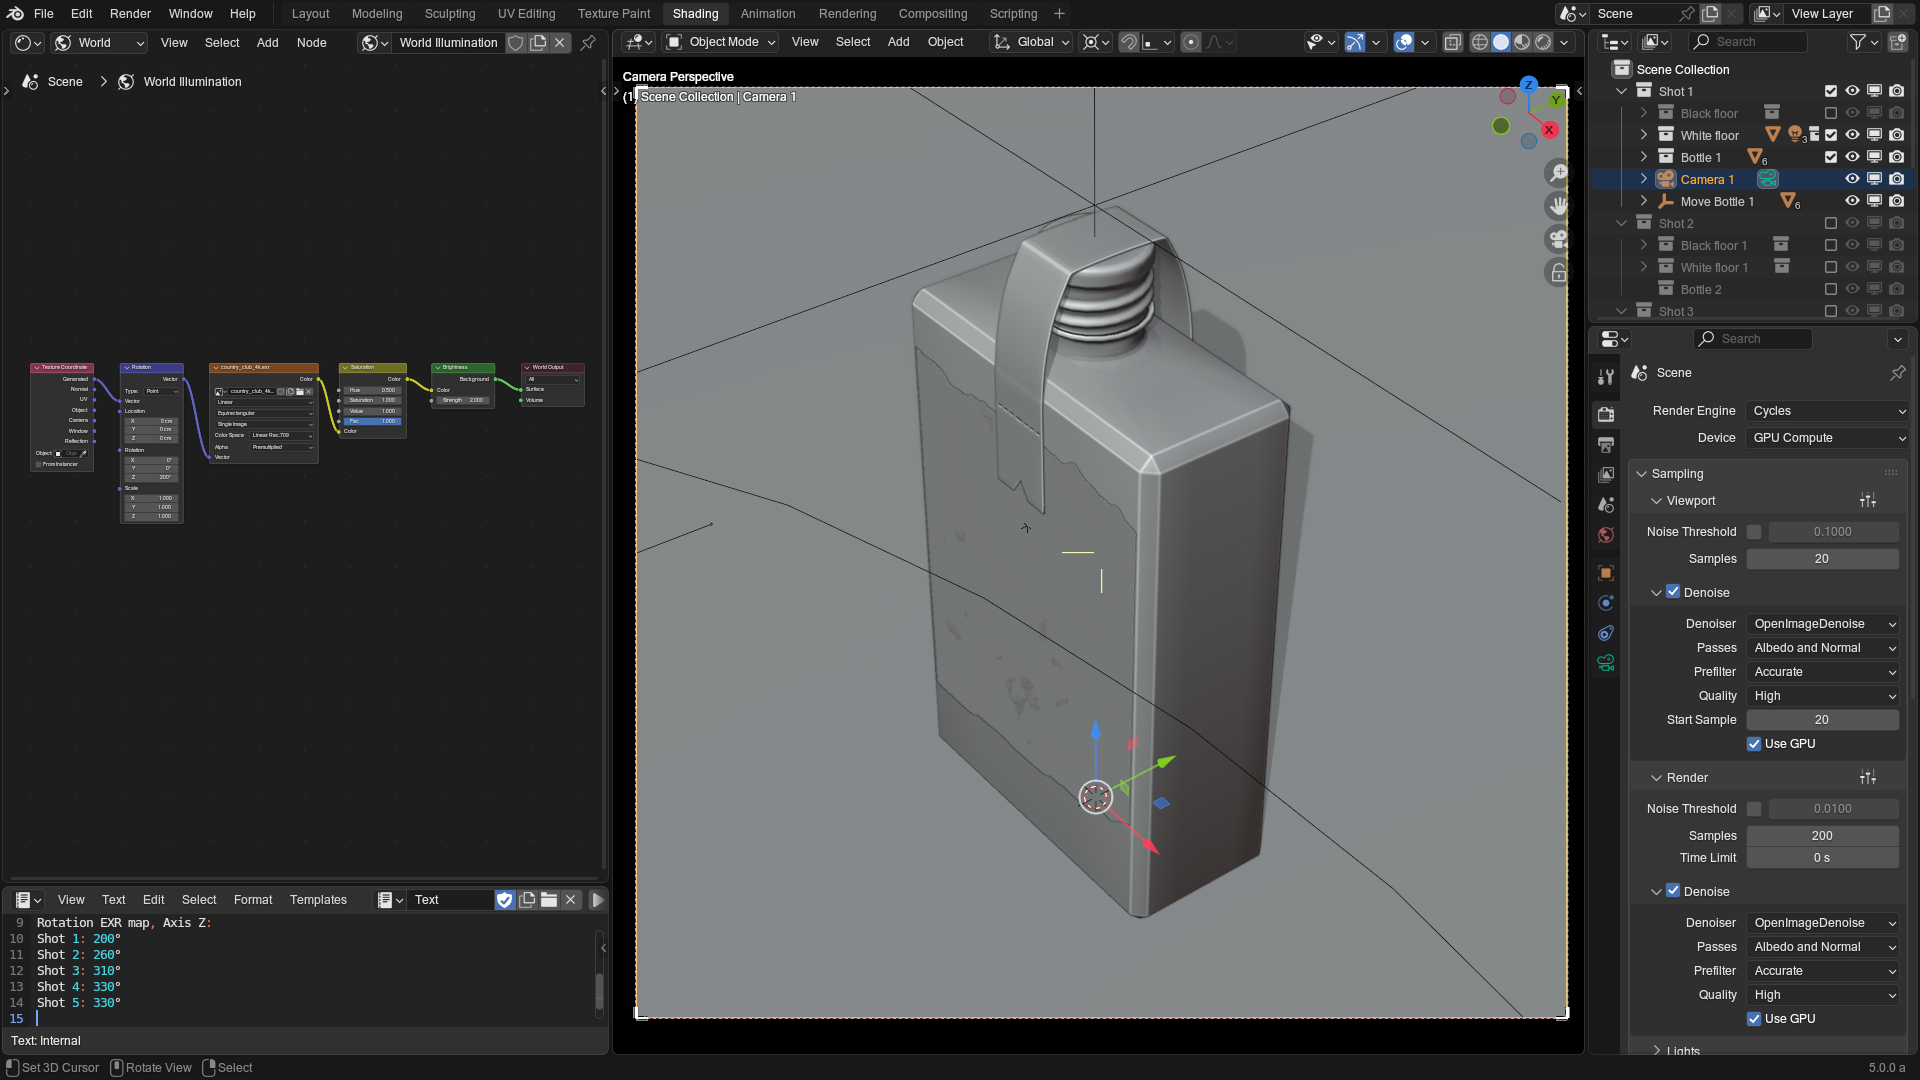Run the script with play button
Screen dimensions: 1920x1080
597,900
